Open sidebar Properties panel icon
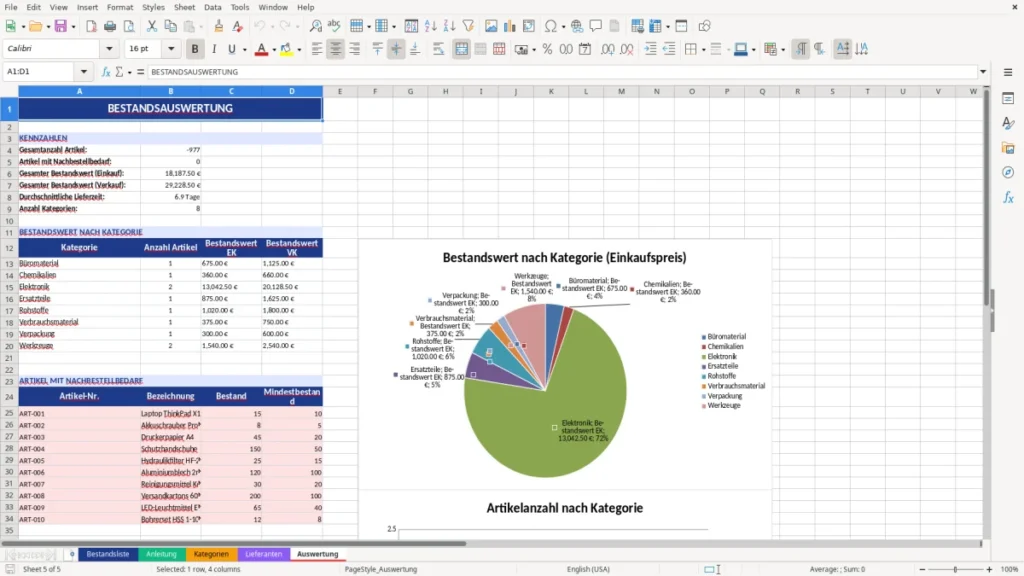1024x576 pixels. [x=1008, y=98]
